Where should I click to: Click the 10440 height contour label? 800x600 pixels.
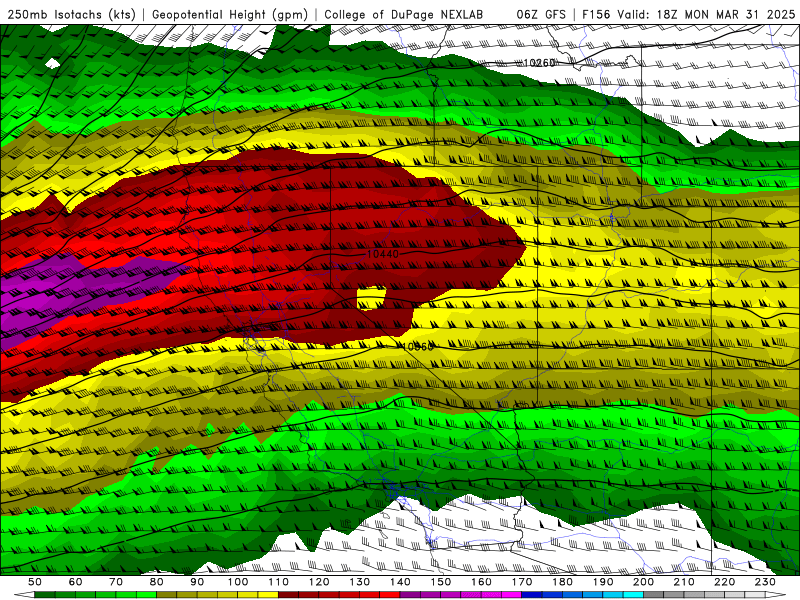(383, 254)
